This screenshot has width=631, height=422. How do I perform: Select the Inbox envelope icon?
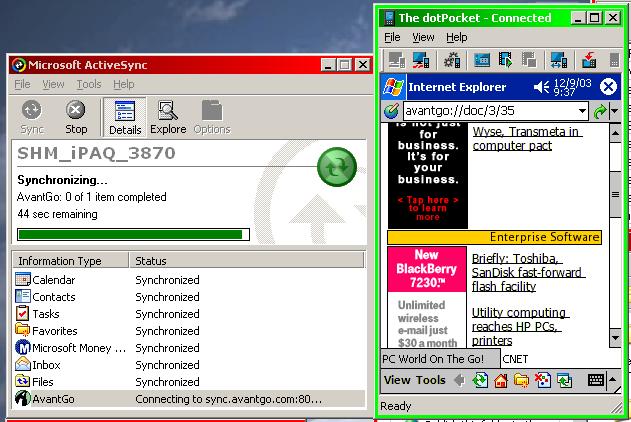click(23, 364)
